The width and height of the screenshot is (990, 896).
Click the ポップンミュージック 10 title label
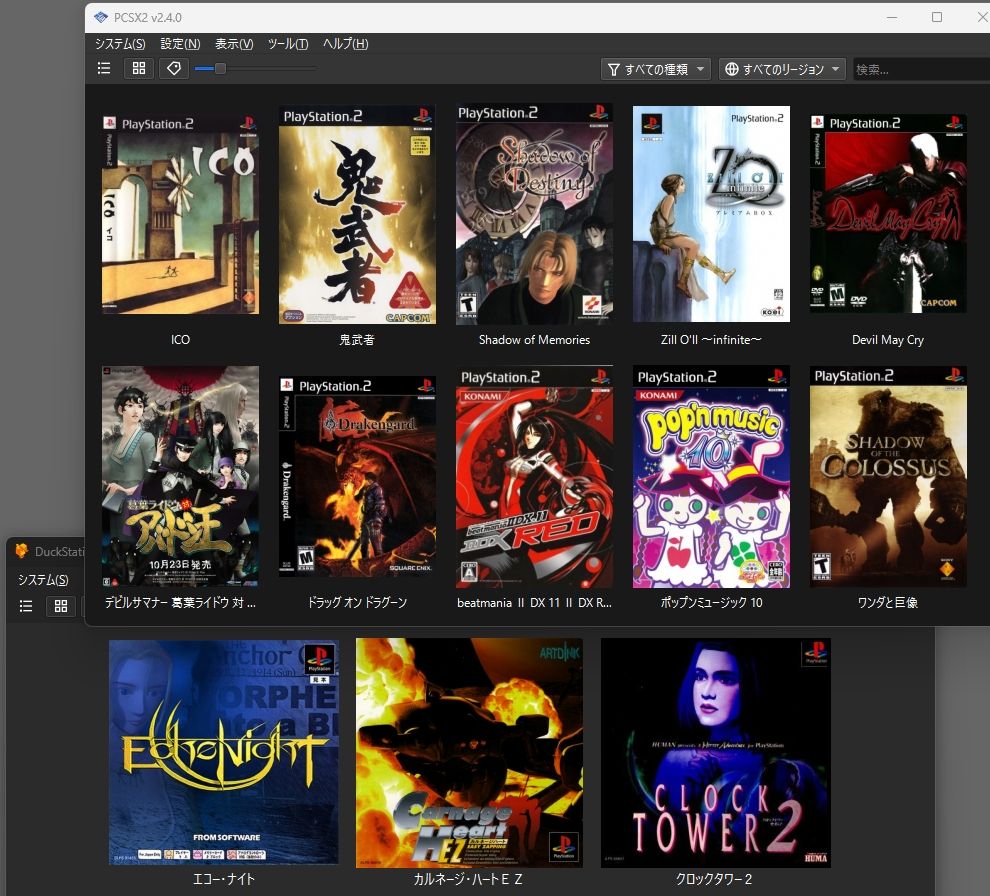click(x=711, y=602)
